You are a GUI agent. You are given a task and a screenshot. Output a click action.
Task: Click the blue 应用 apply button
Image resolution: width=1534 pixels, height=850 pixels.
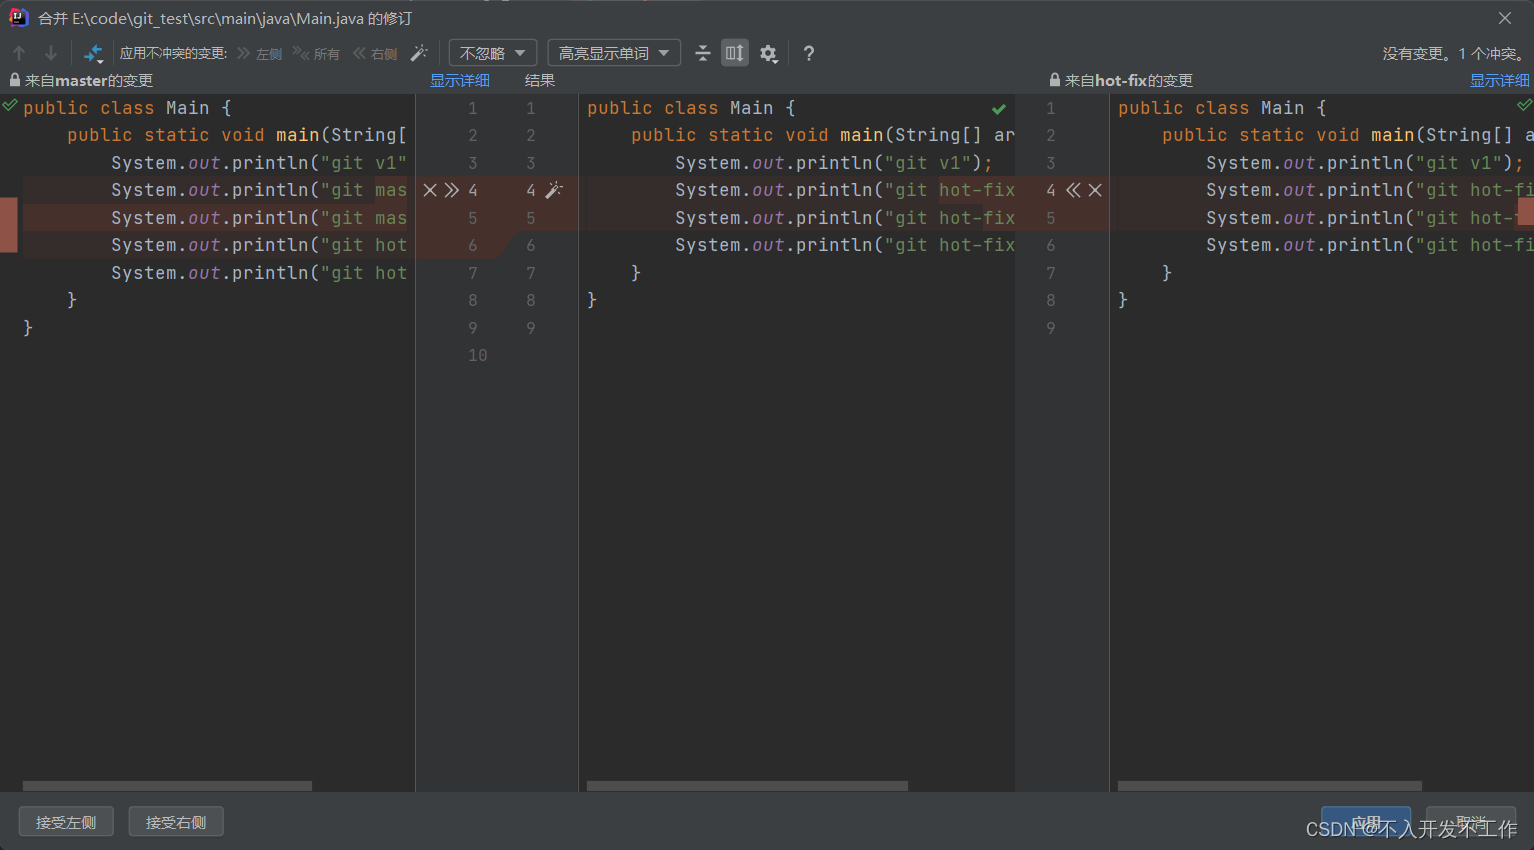[x=1366, y=822]
